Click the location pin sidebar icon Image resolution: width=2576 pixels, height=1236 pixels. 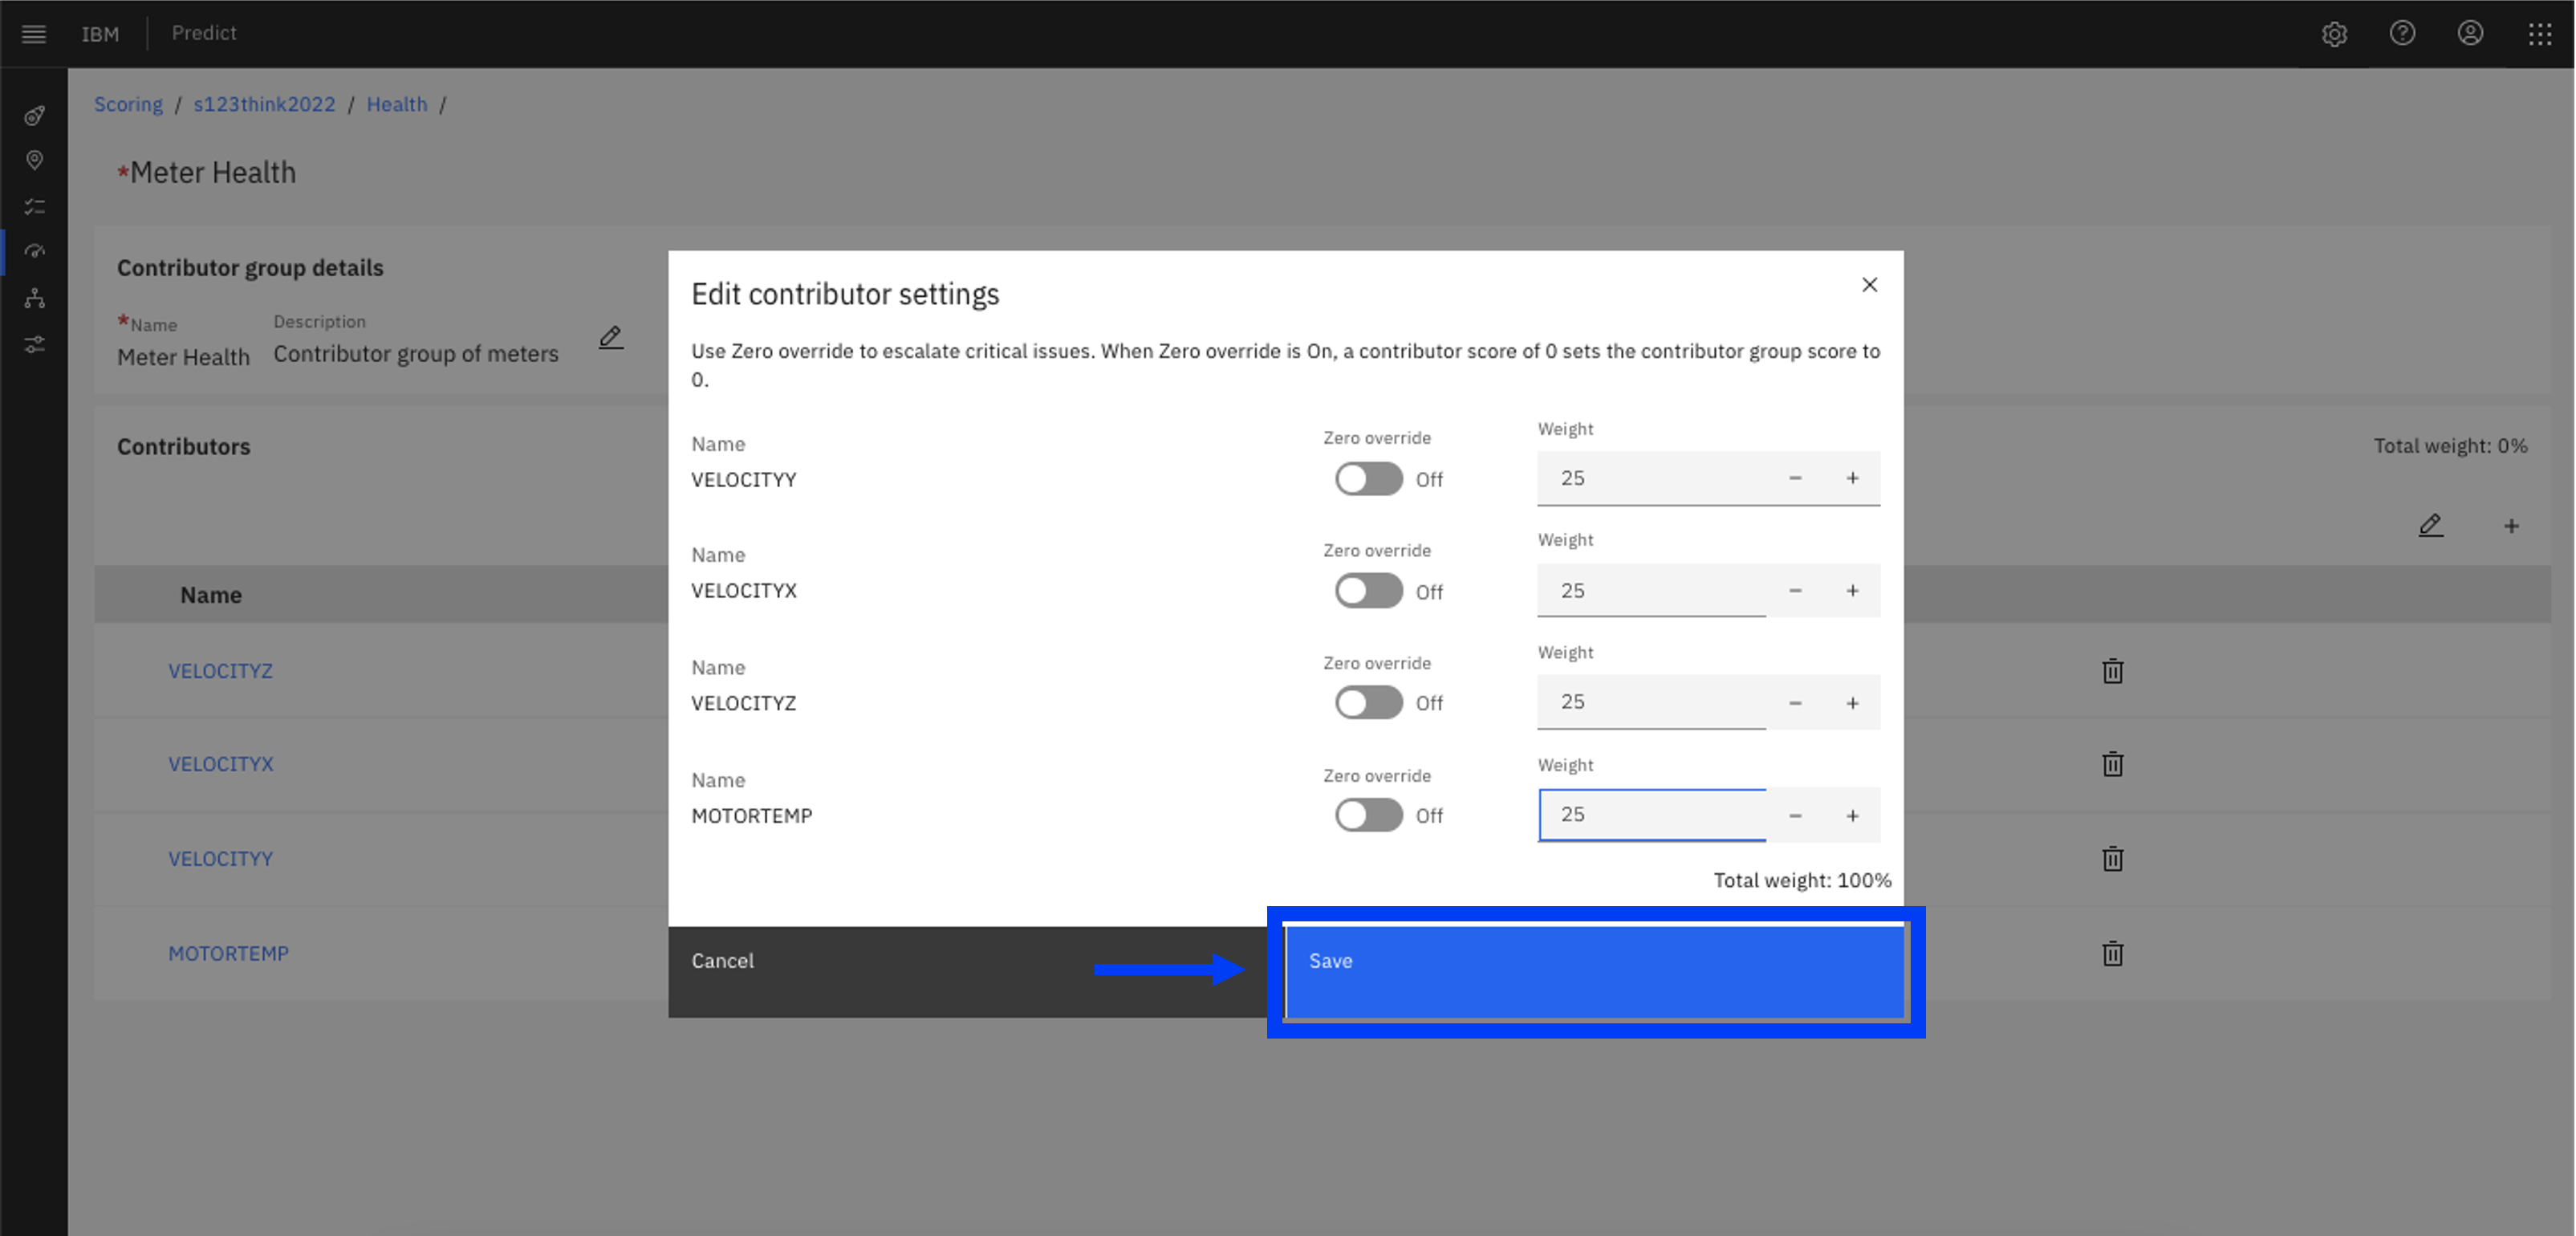34,160
